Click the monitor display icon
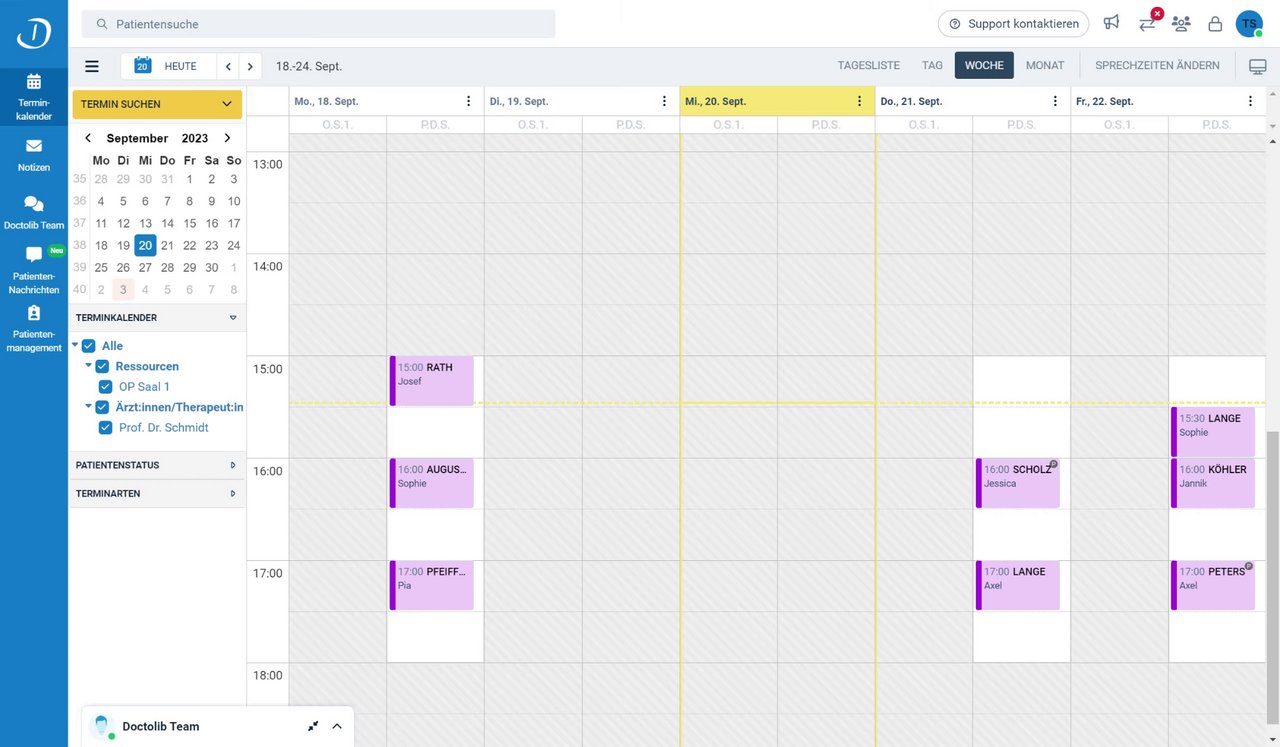Image resolution: width=1280 pixels, height=747 pixels. [x=1257, y=66]
